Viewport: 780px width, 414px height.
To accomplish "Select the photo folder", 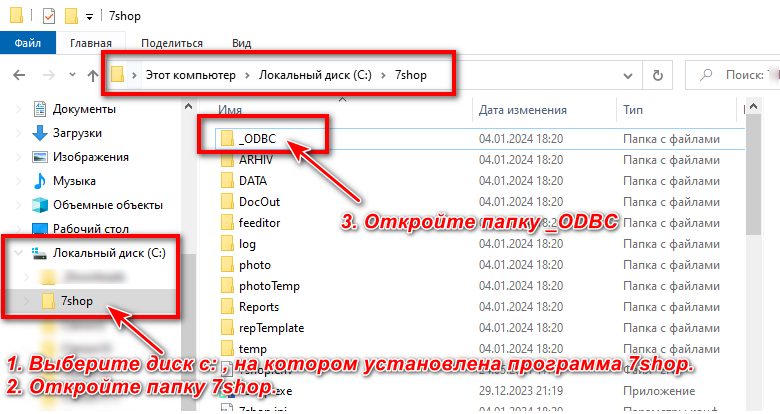I will click(x=255, y=265).
